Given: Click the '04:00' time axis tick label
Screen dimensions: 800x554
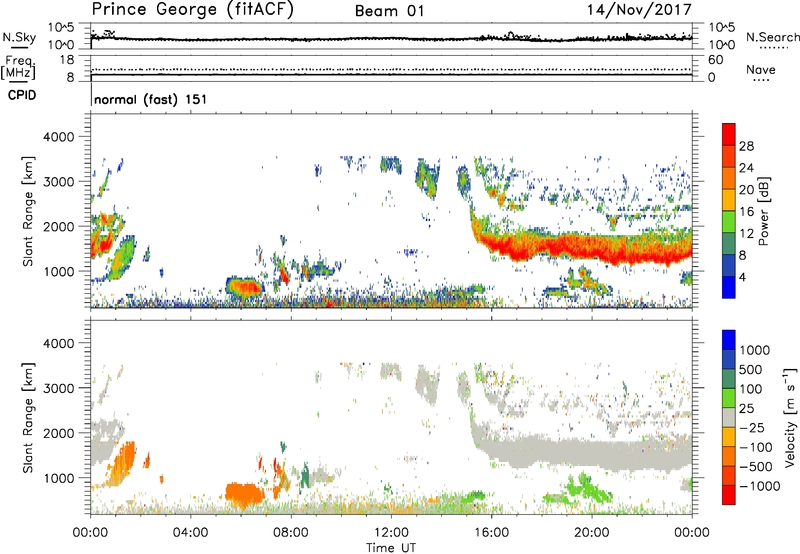Looking at the screenshot, I should click(x=190, y=533).
